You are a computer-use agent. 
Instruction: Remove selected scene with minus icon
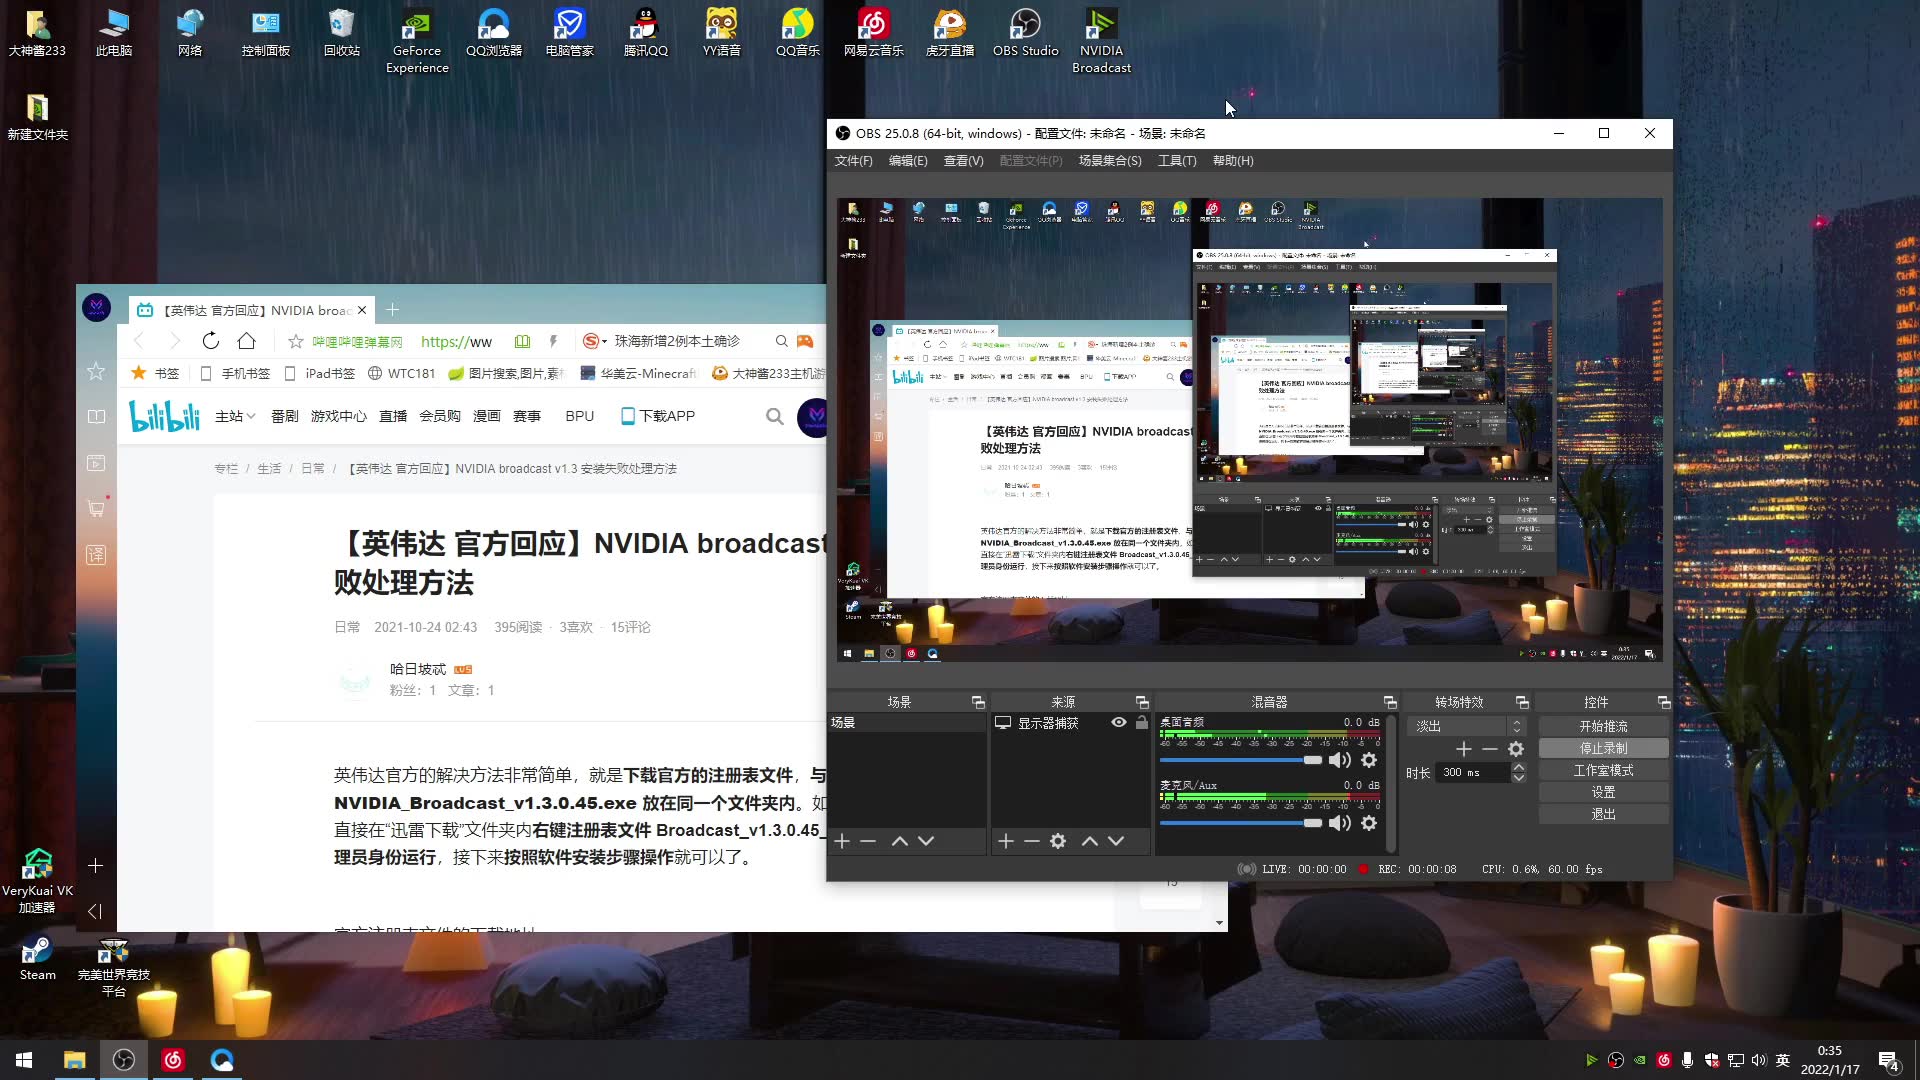coord(868,841)
